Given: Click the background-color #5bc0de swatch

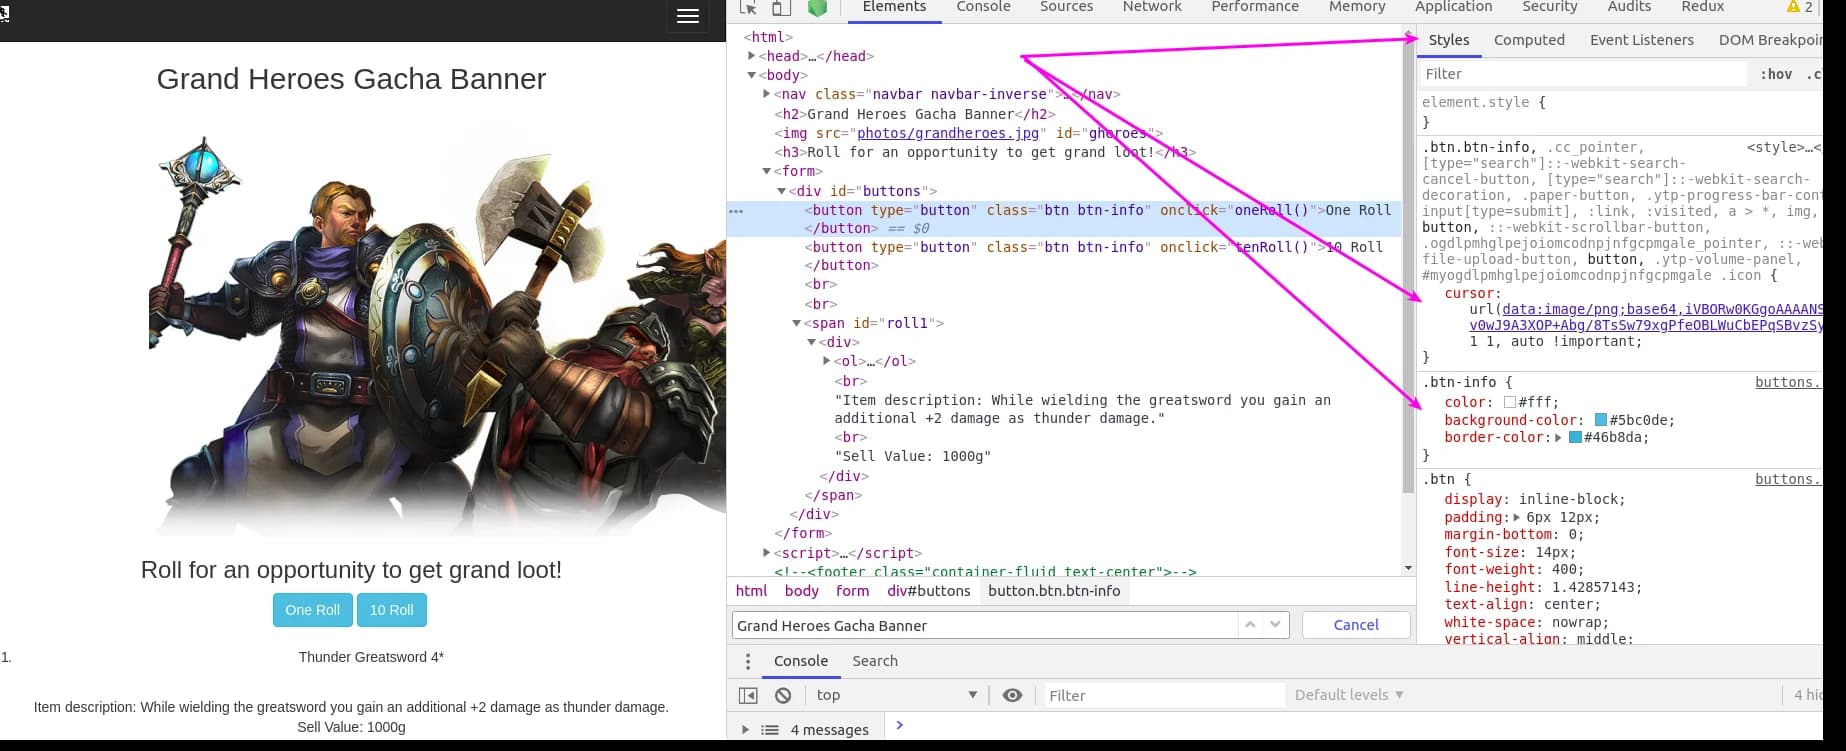Looking at the screenshot, I should point(1600,420).
